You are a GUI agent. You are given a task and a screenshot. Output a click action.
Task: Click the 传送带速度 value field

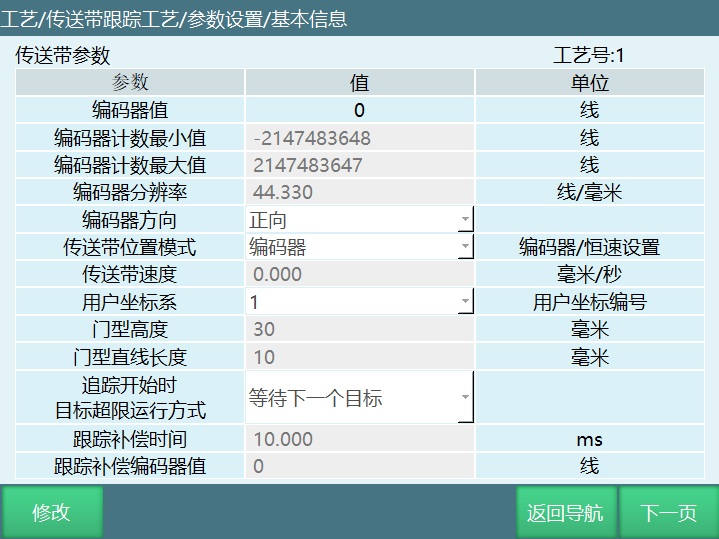[359, 274]
